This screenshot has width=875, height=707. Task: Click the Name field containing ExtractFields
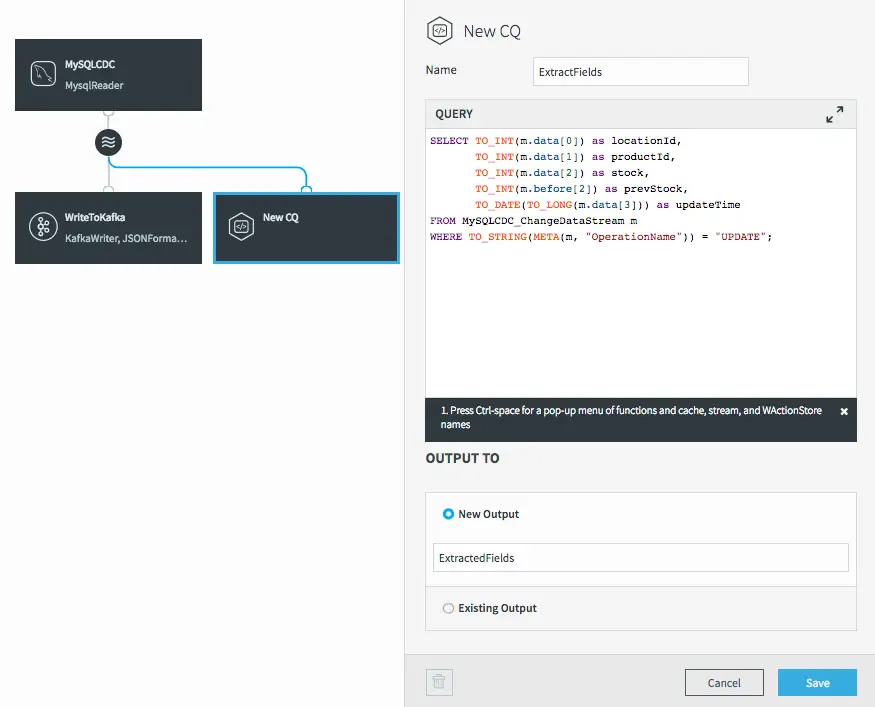click(x=641, y=72)
